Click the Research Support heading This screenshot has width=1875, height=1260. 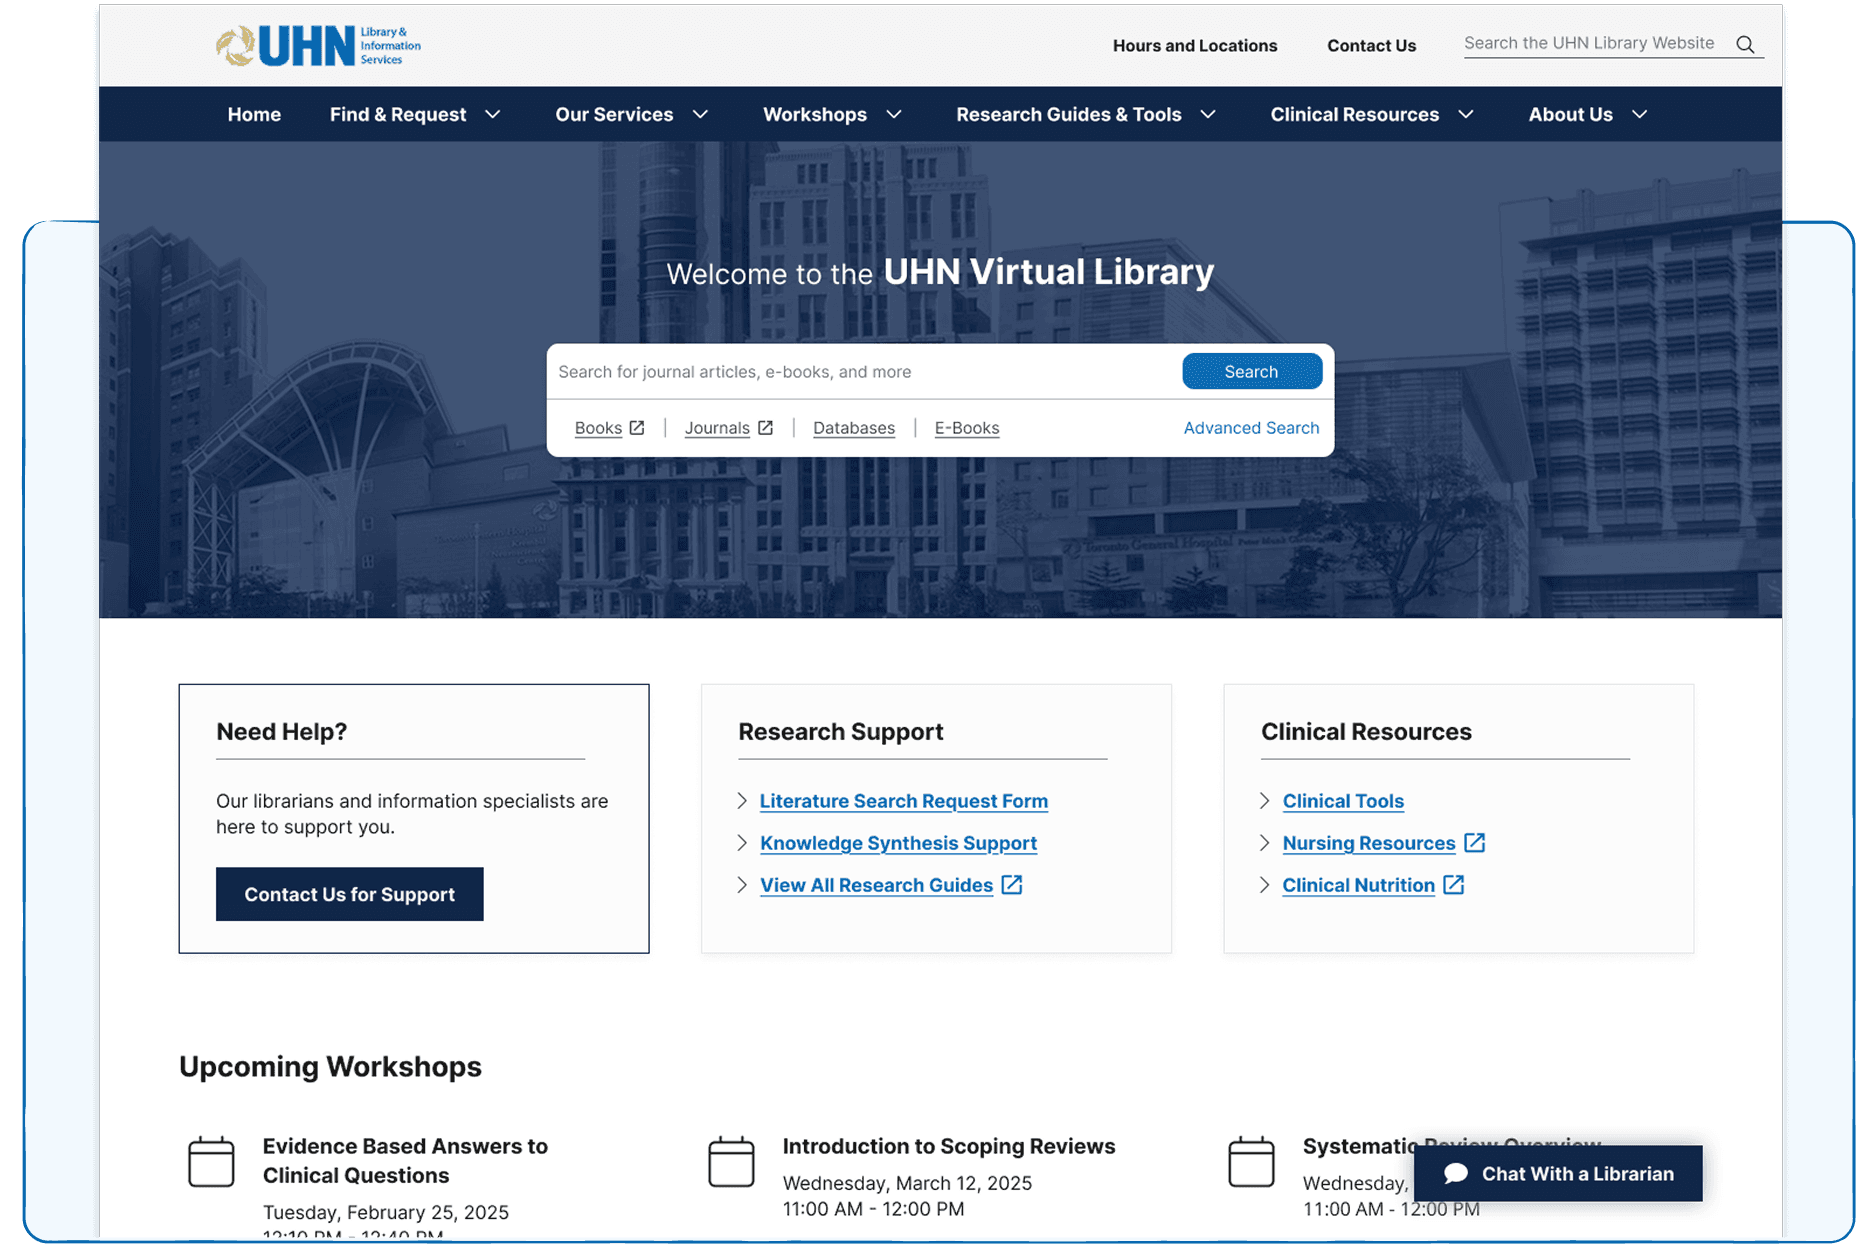coord(841,731)
